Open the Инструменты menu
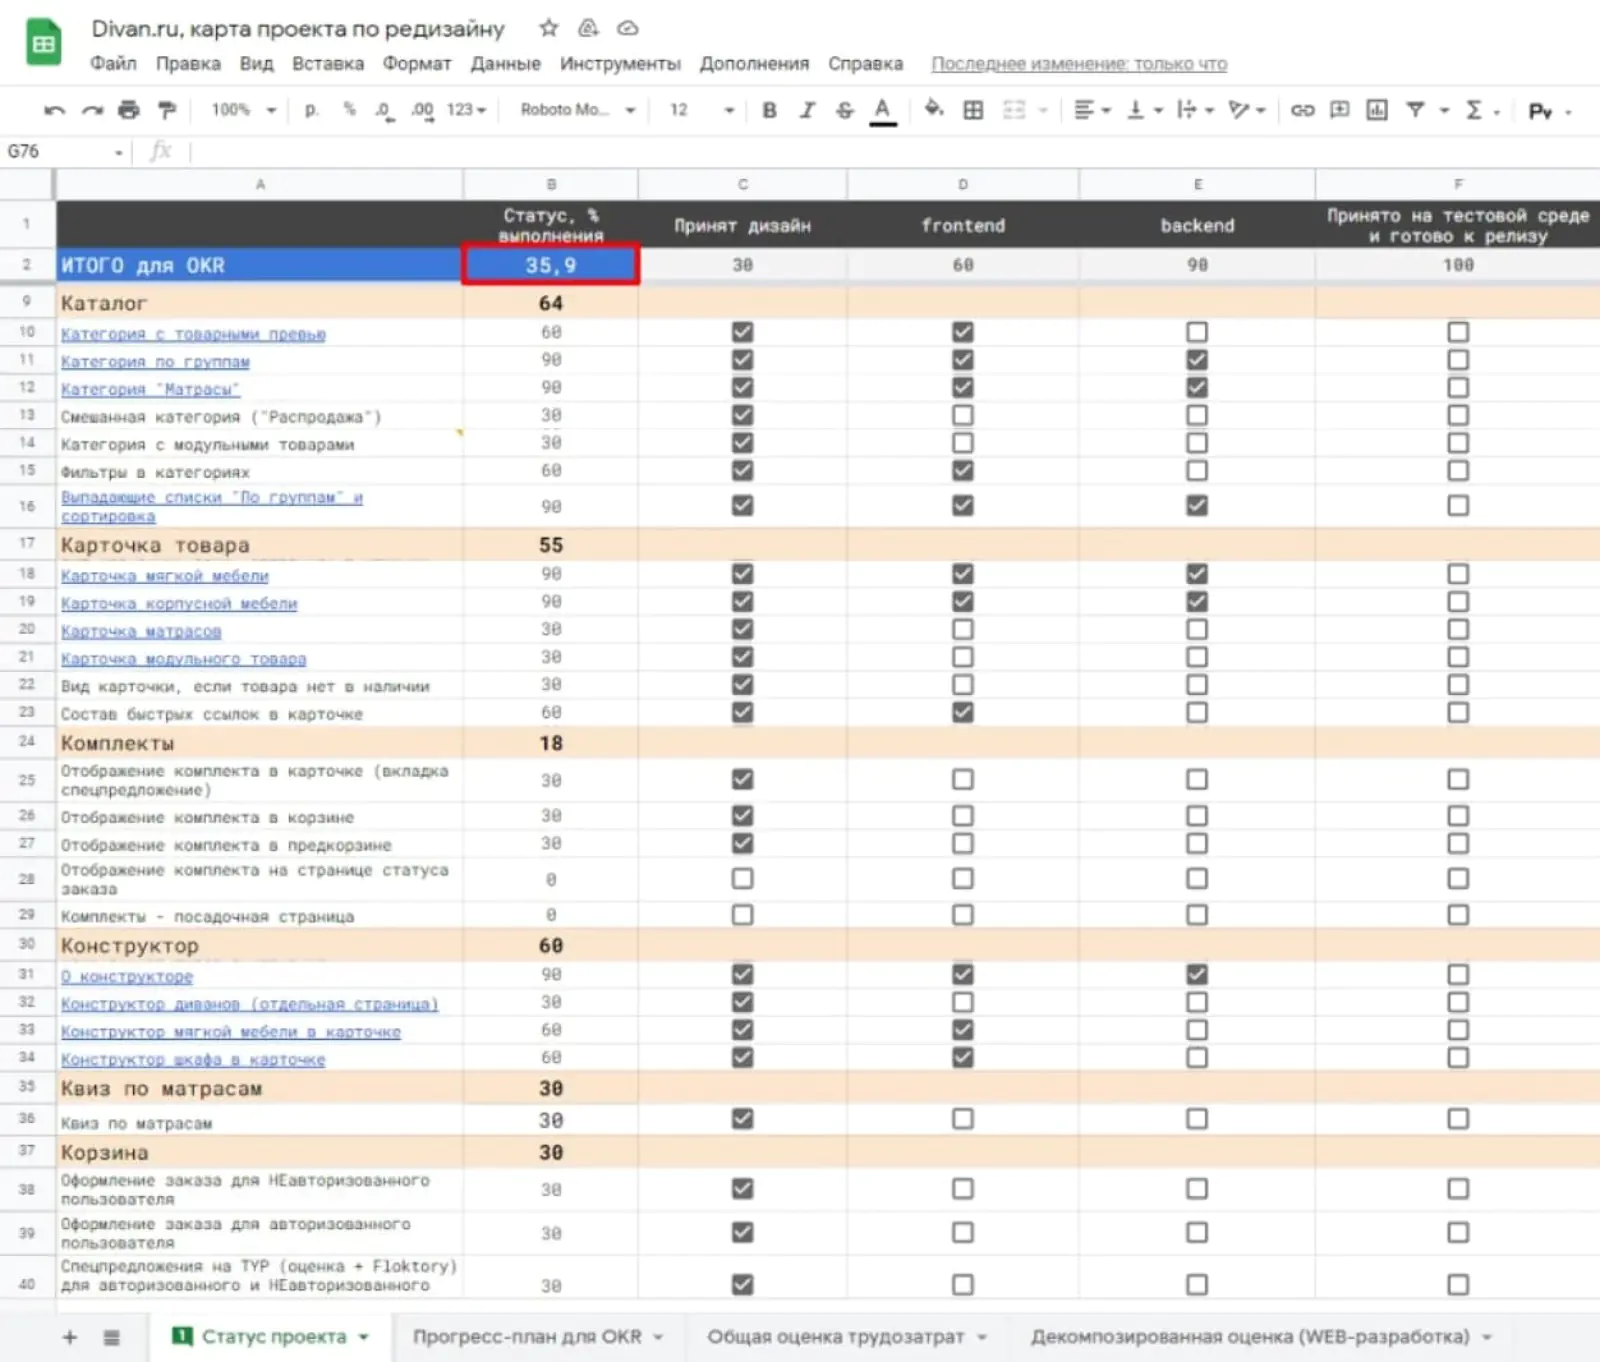This screenshot has width=1600, height=1362. [x=620, y=63]
